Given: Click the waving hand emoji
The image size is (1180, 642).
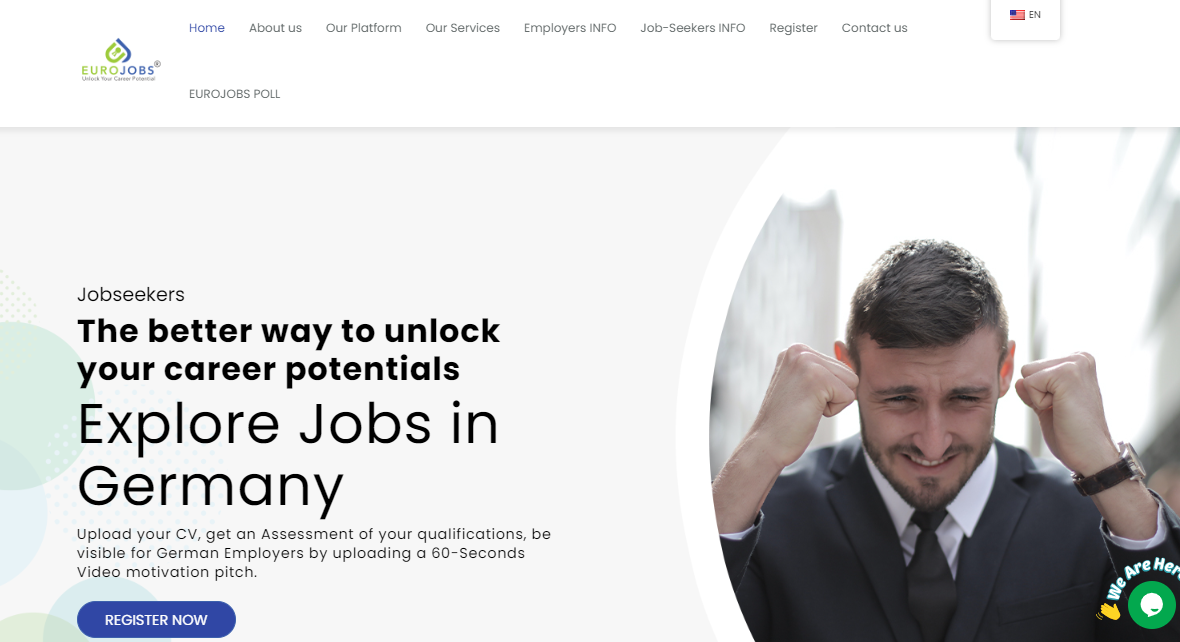Looking at the screenshot, I should pos(1109,610).
